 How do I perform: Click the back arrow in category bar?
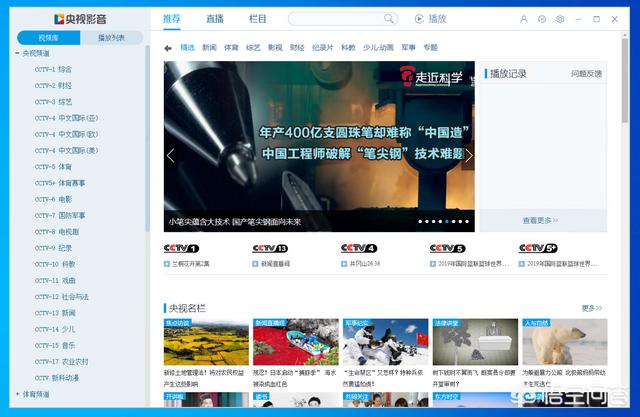168,48
